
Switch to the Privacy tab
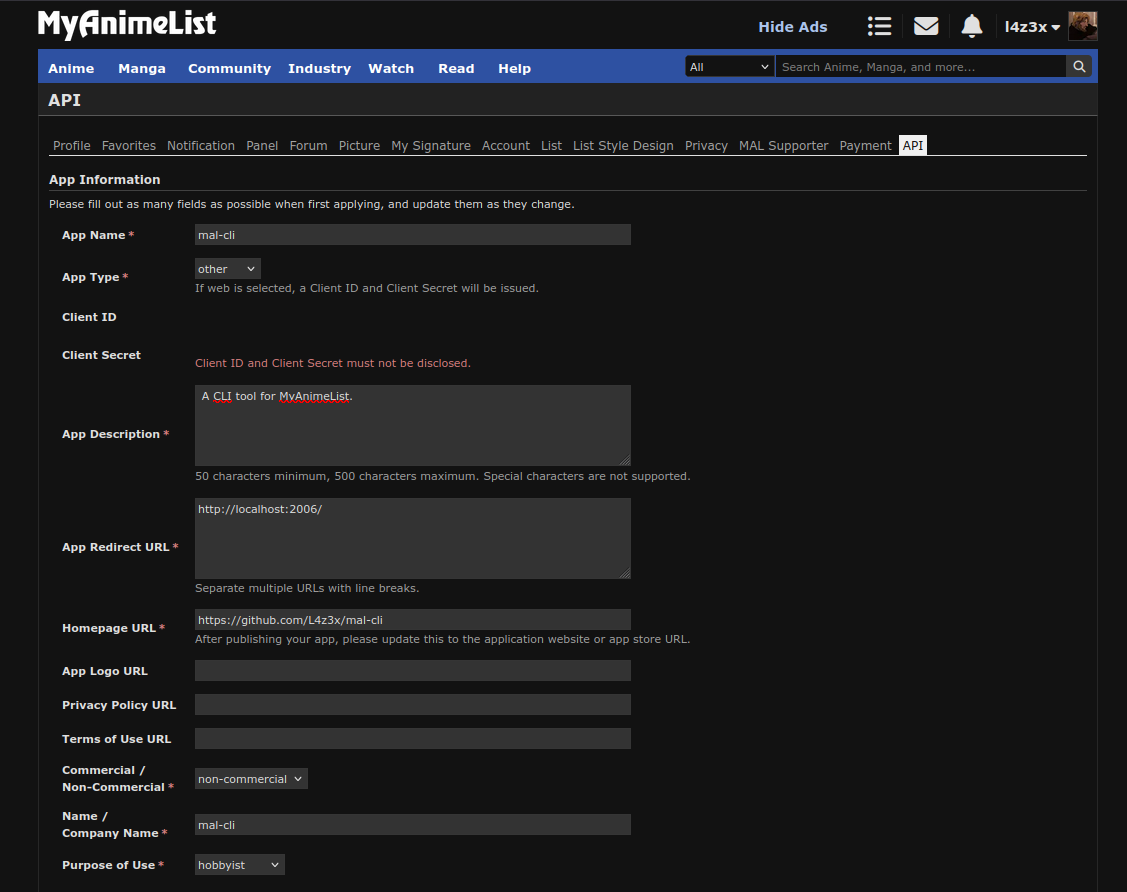pos(706,146)
